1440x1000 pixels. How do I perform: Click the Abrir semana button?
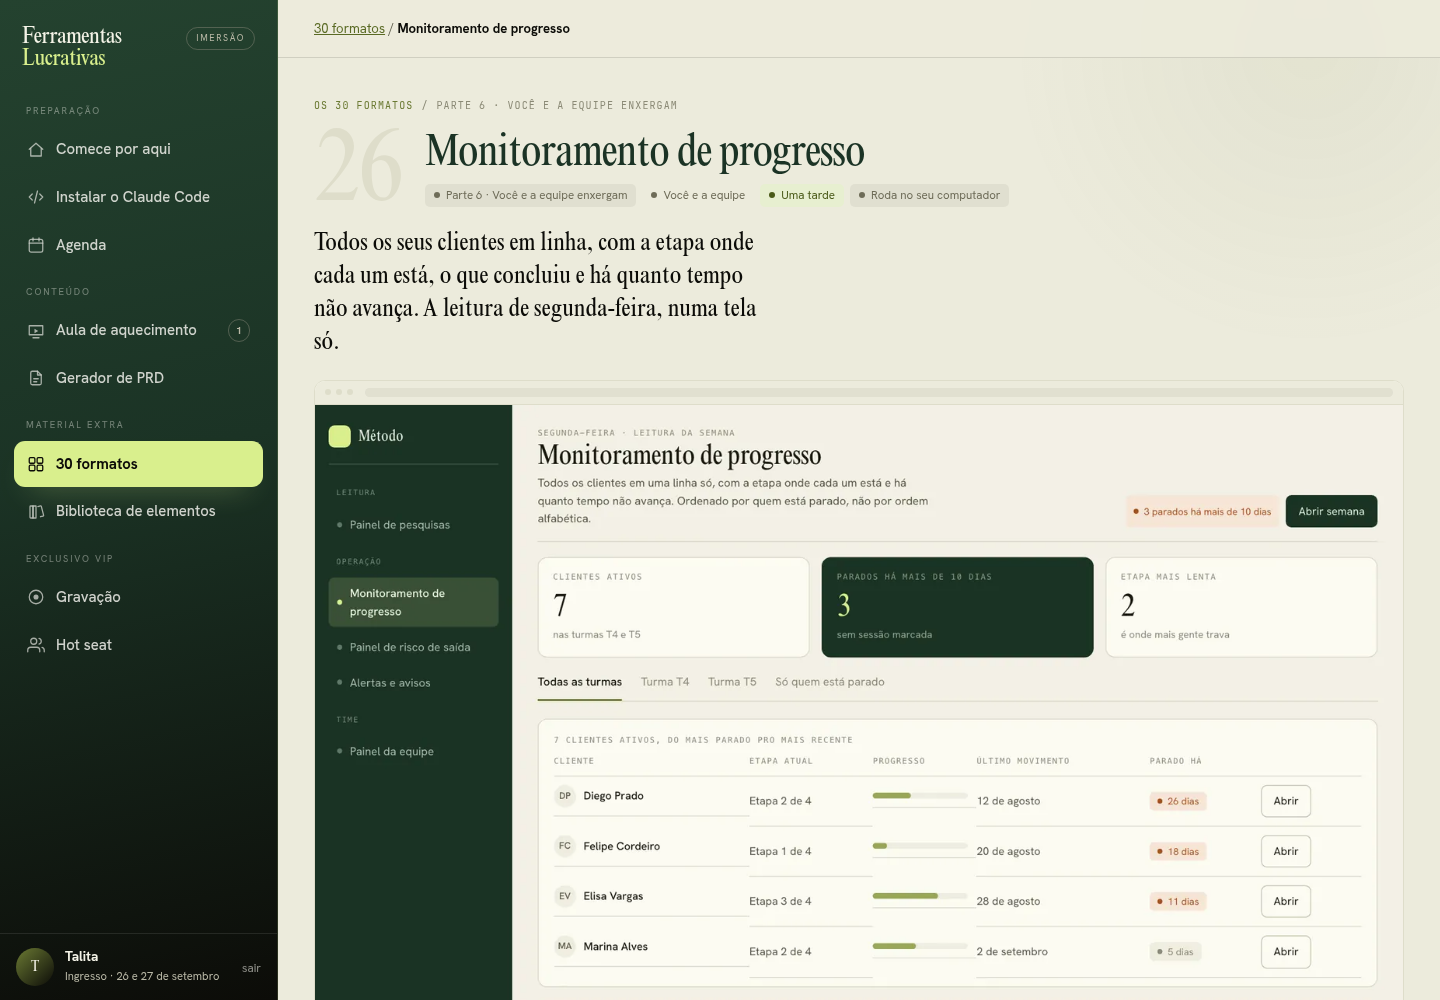(1331, 511)
